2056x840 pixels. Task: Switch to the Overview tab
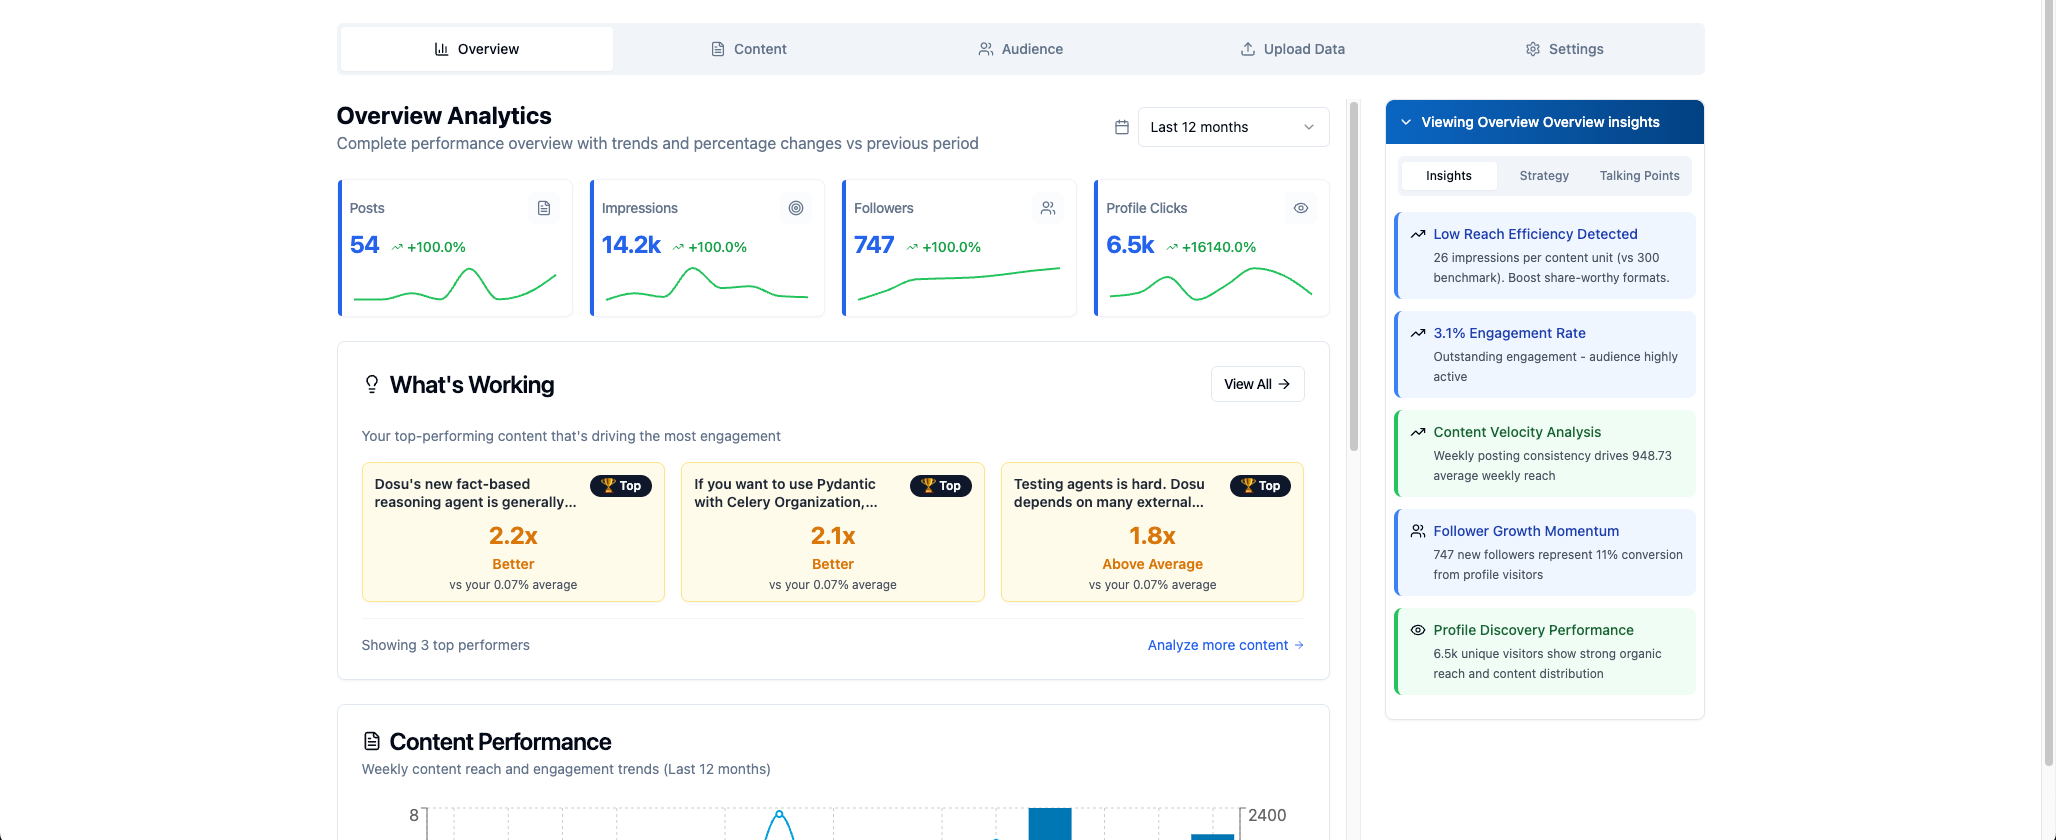pos(477,49)
